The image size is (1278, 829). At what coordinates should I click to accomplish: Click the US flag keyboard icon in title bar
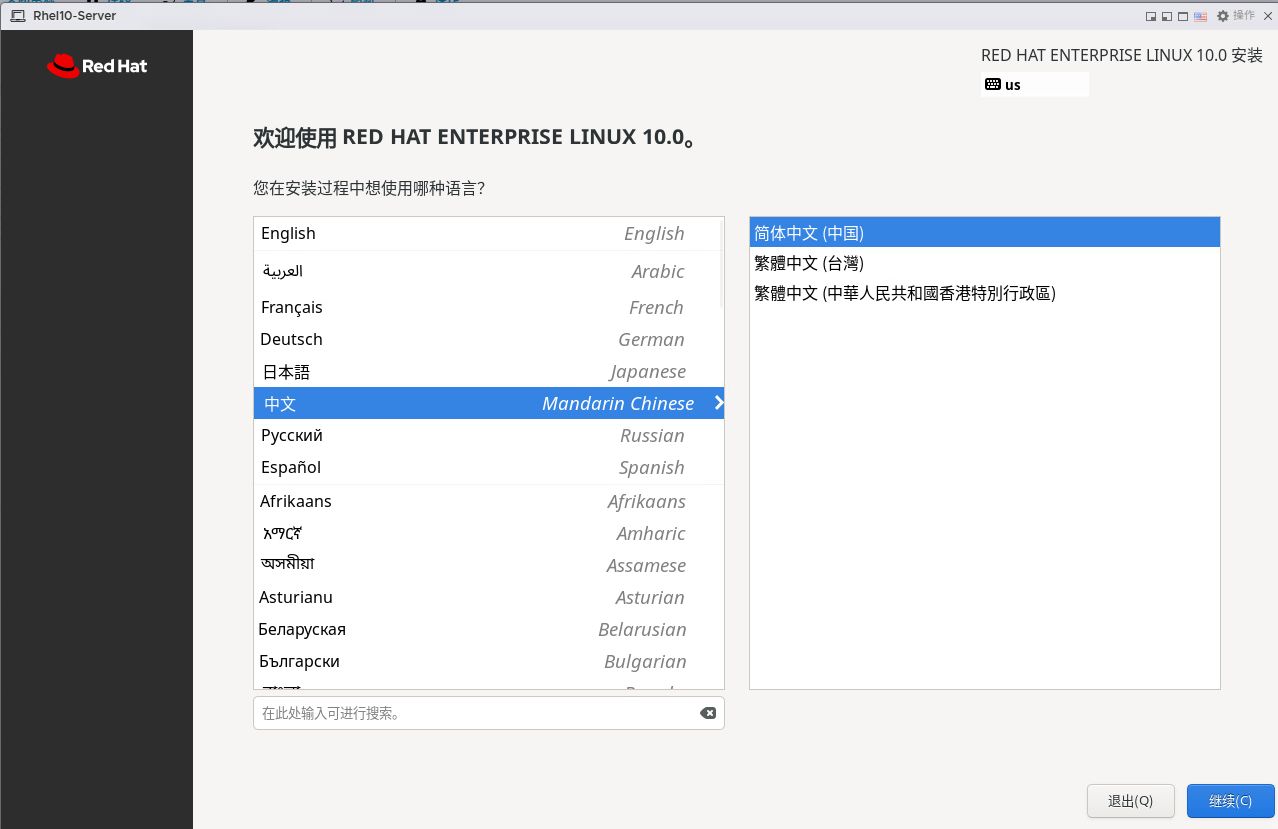click(1200, 16)
